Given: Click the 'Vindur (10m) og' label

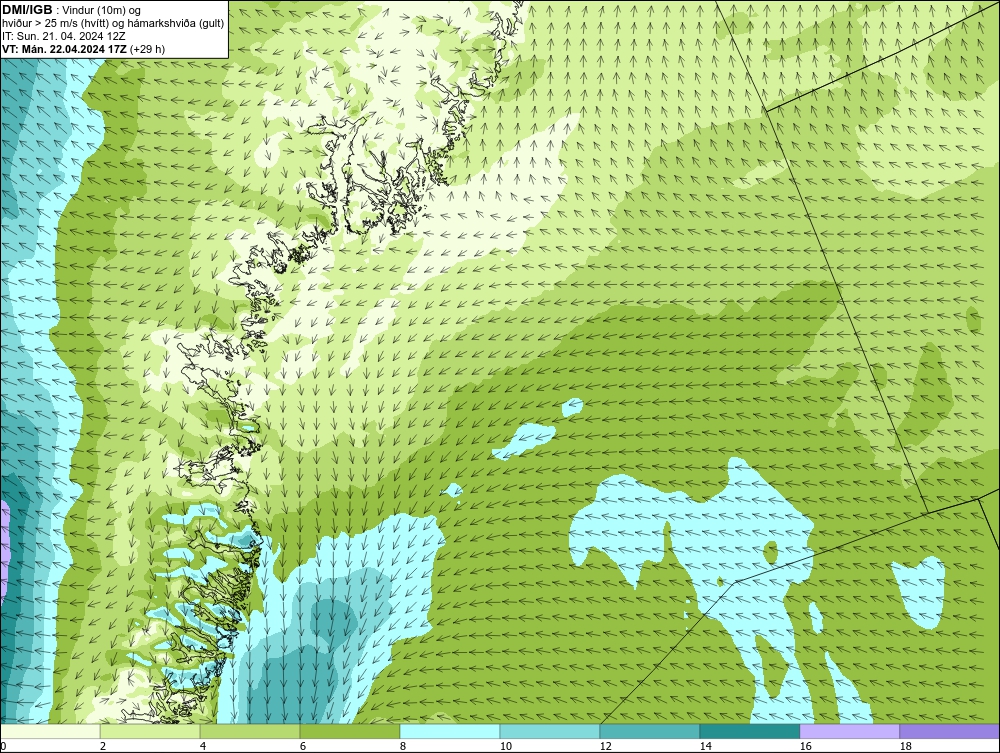Looking at the screenshot, I should tap(103, 10).
